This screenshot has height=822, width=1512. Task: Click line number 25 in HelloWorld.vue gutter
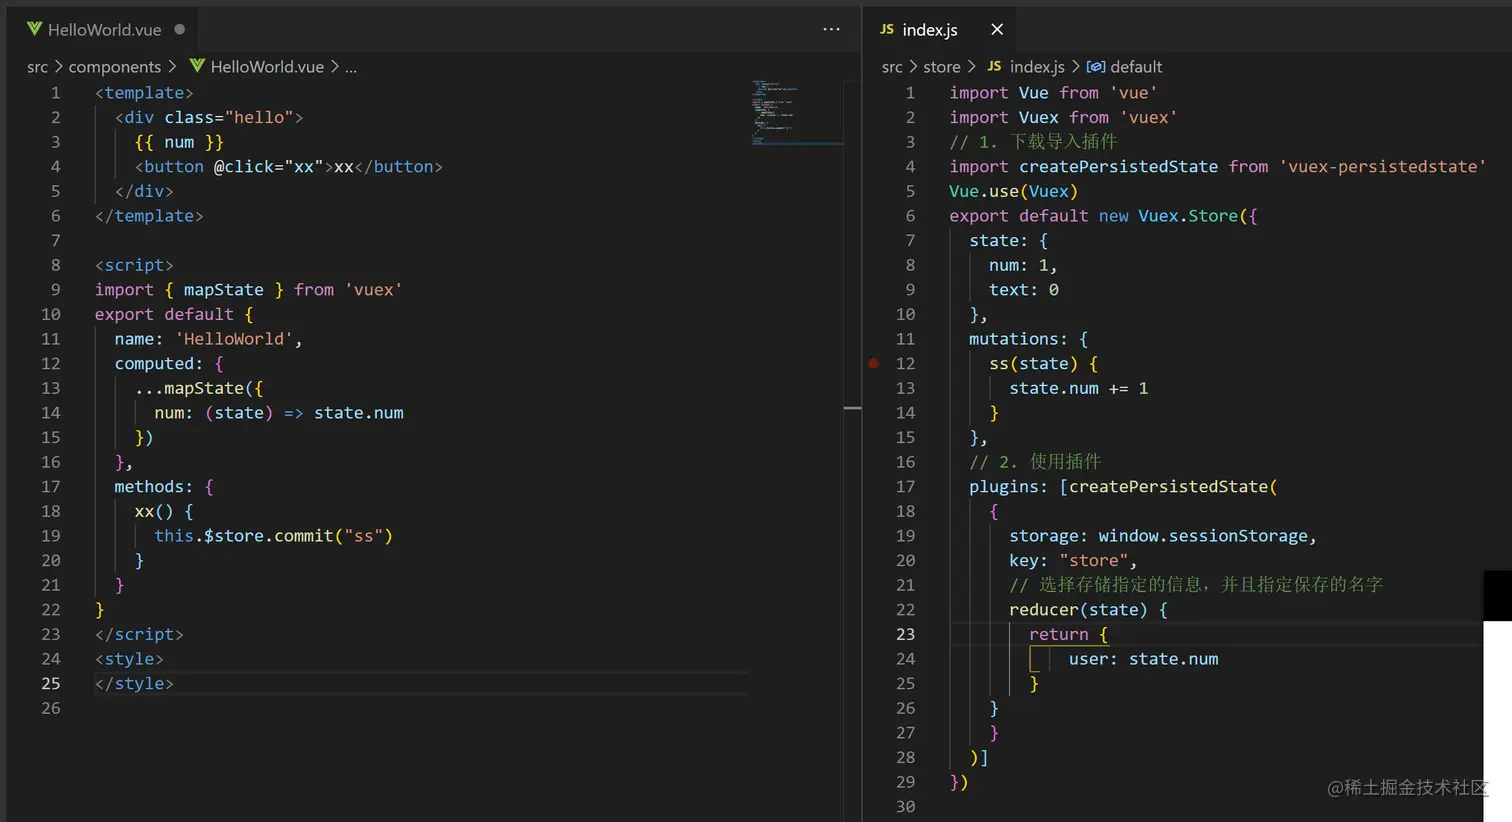pyautogui.click(x=51, y=684)
